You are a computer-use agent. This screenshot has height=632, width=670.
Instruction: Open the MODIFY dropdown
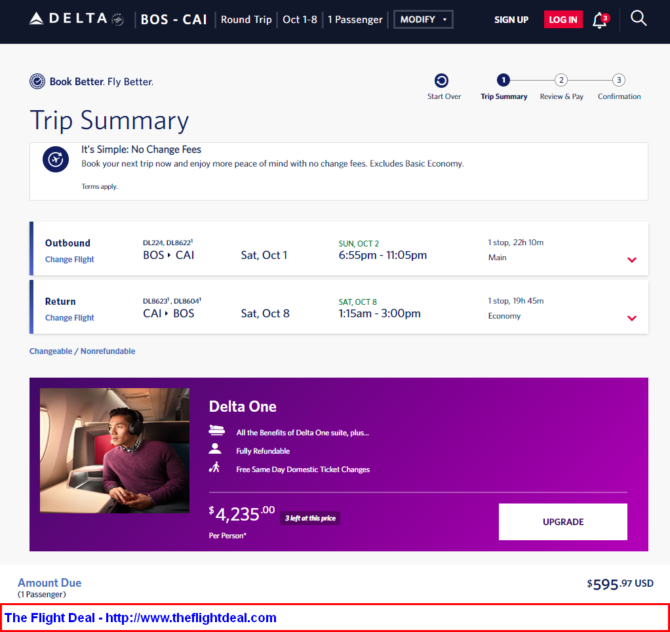tap(423, 20)
